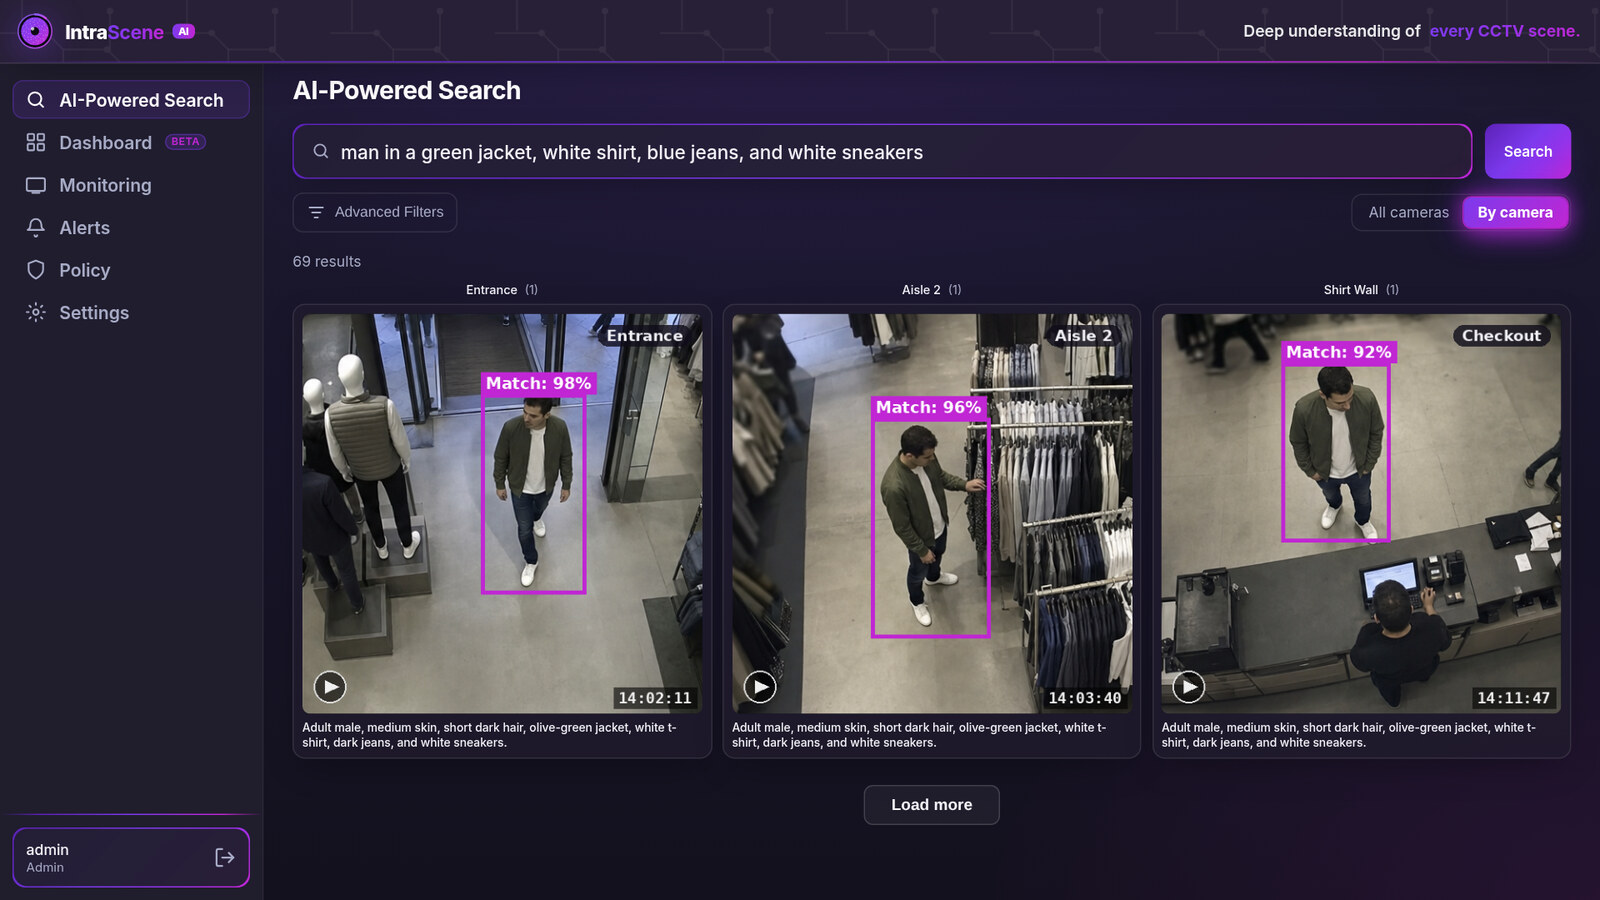This screenshot has height=900, width=1600.
Task: Open the Dashboard sidebar item
Action: click(131, 142)
